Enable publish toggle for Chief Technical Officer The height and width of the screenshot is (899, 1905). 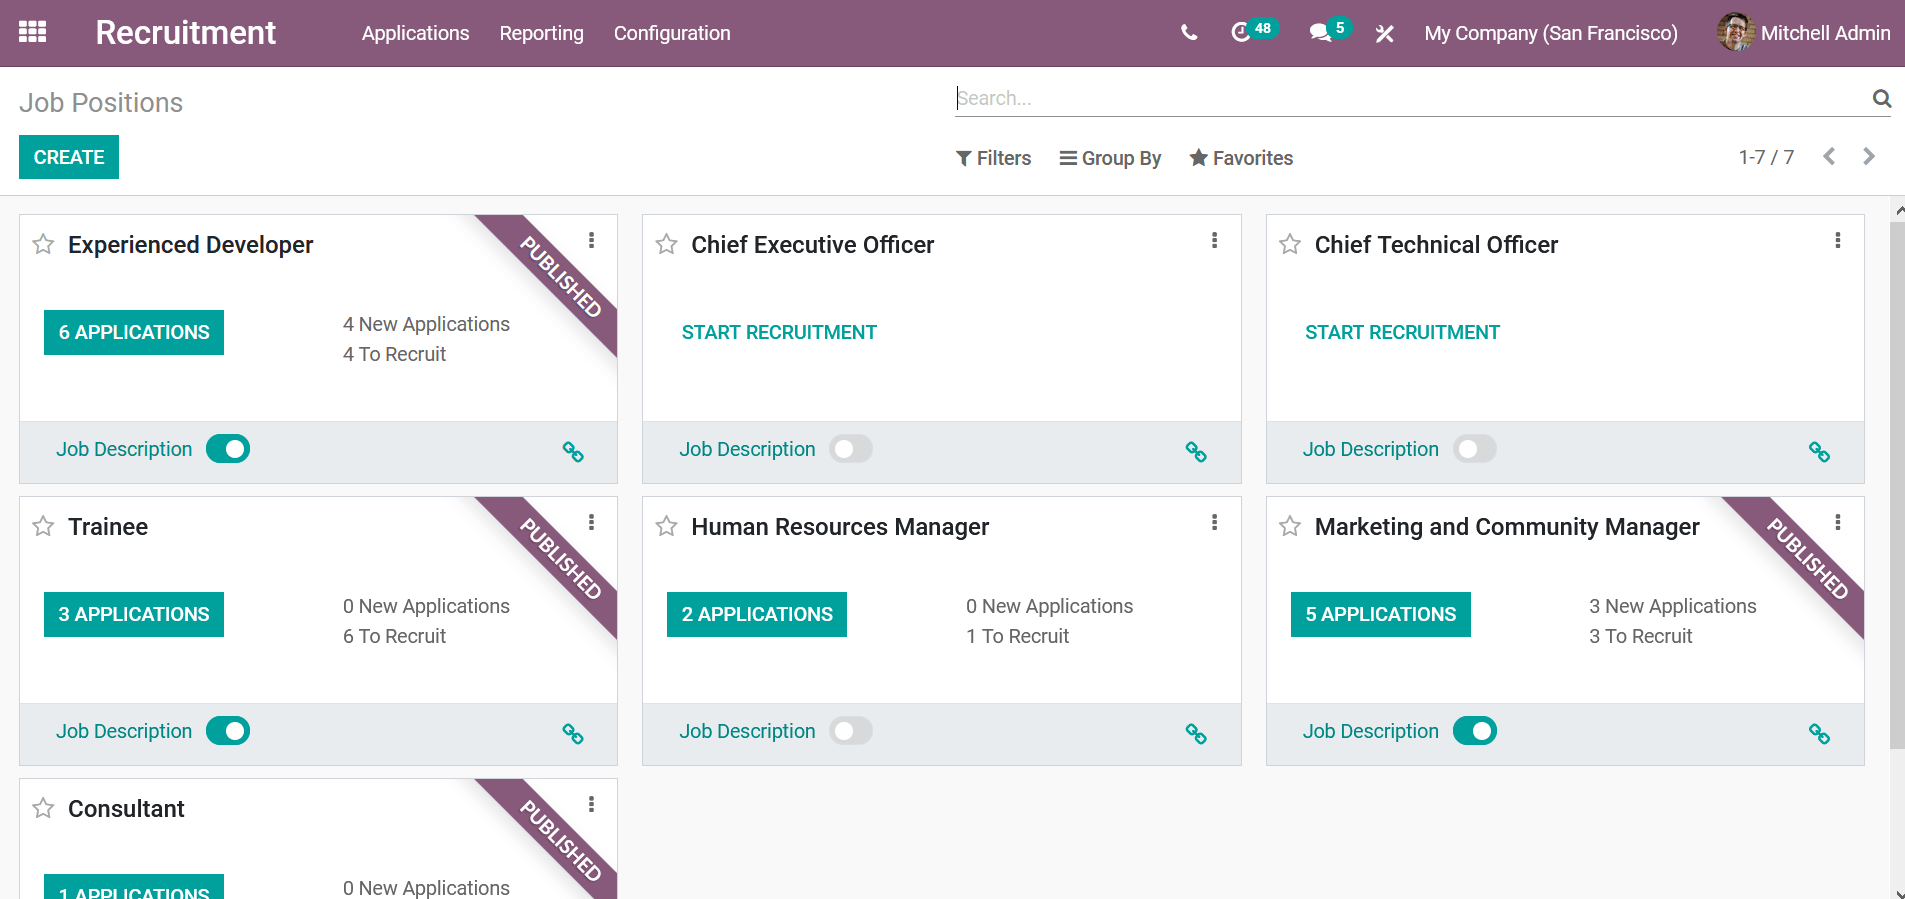[x=1474, y=449]
